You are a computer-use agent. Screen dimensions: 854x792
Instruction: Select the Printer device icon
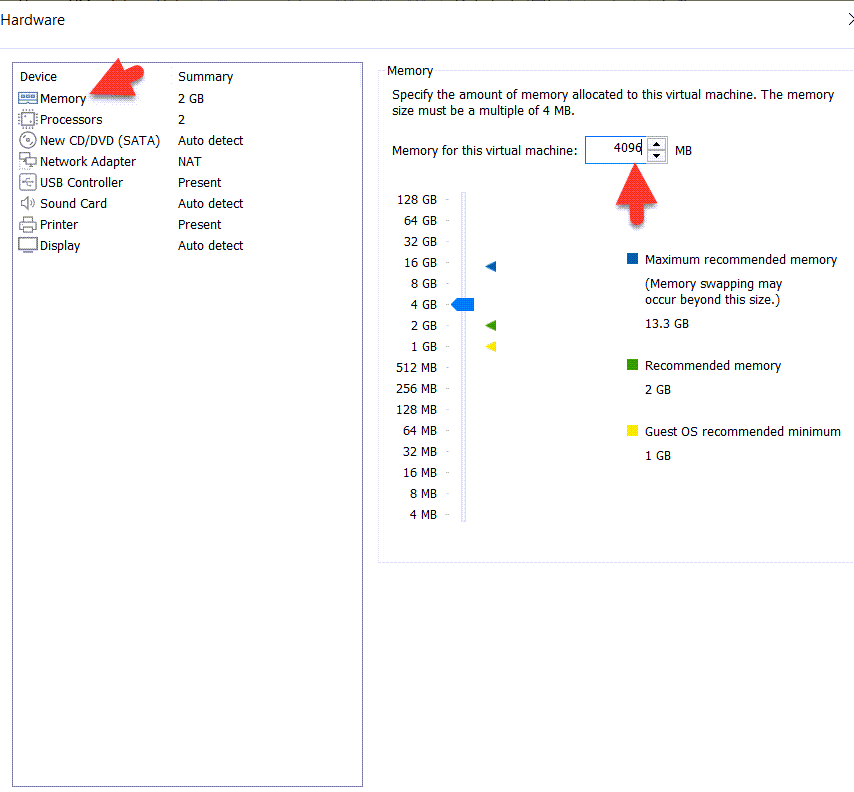tap(28, 224)
